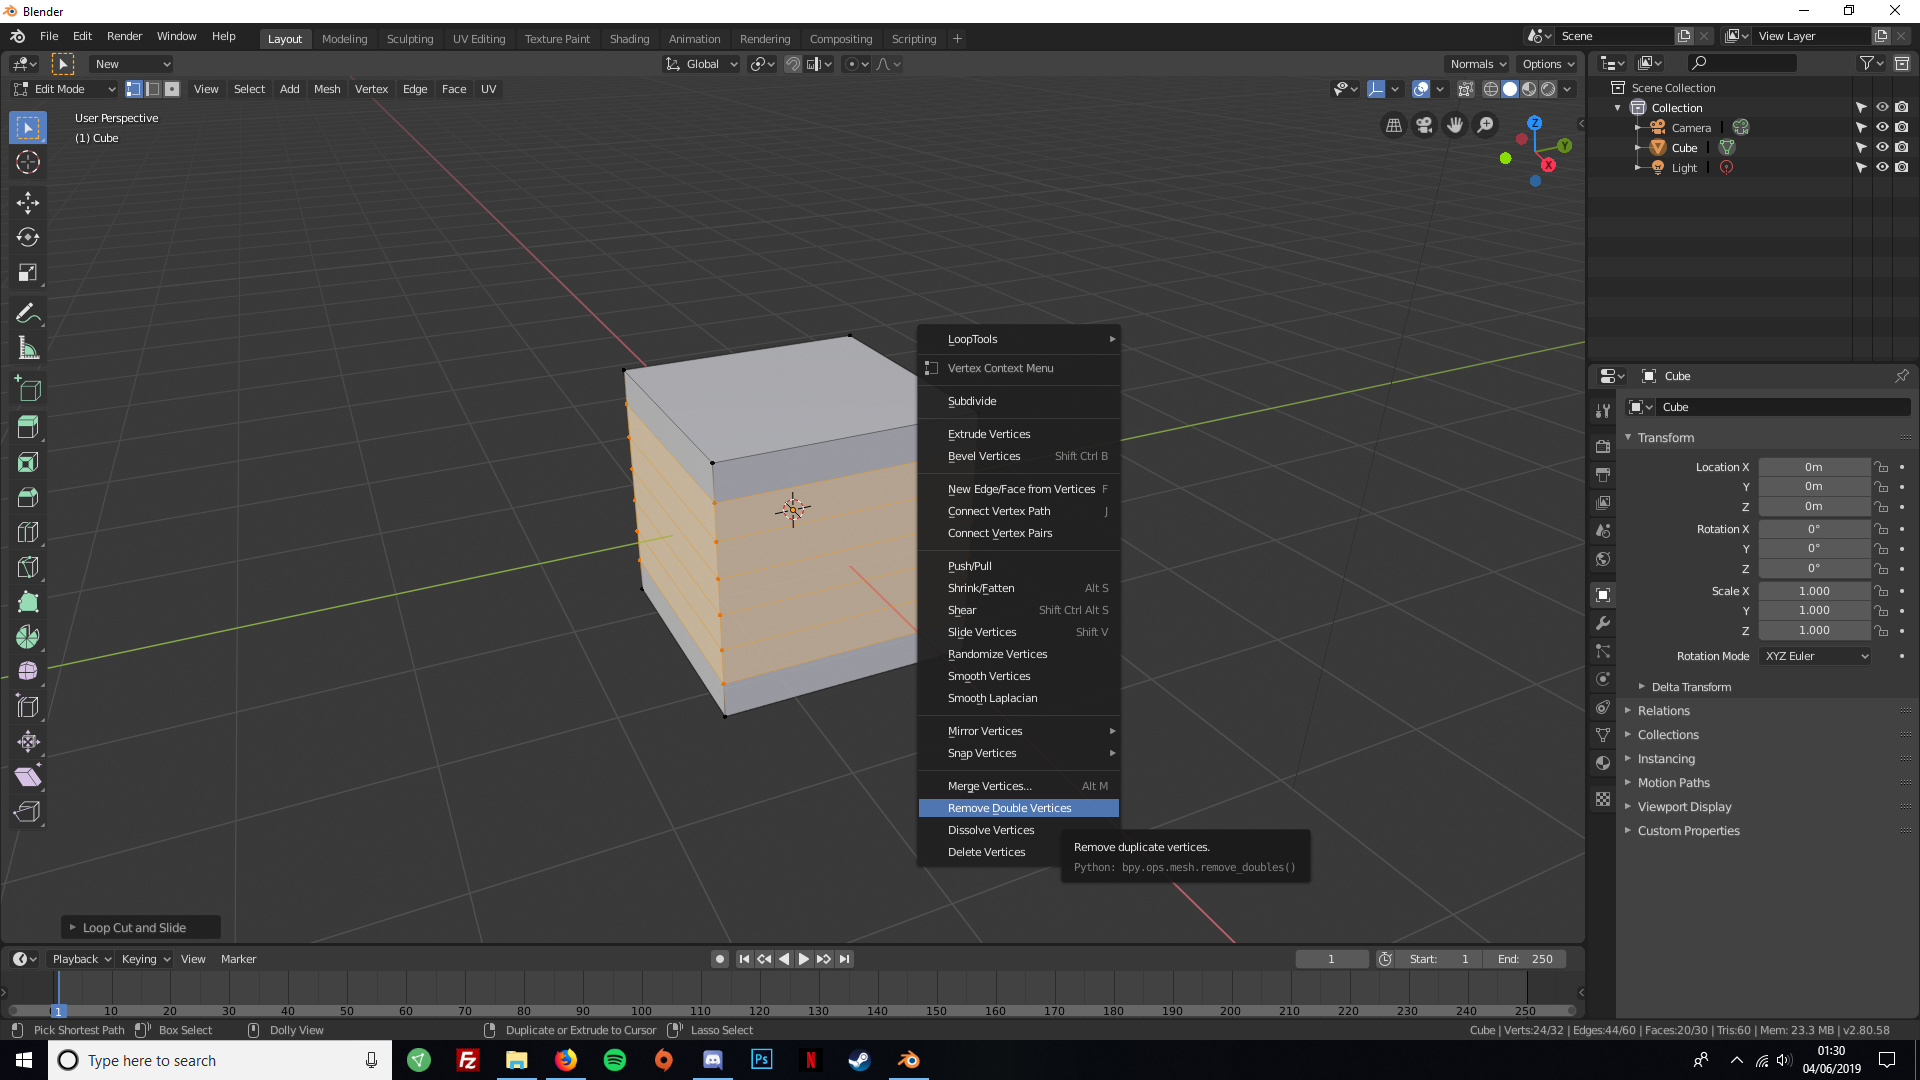Select the Measure tool
Screen dimensions: 1920x1080
tap(27, 348)
